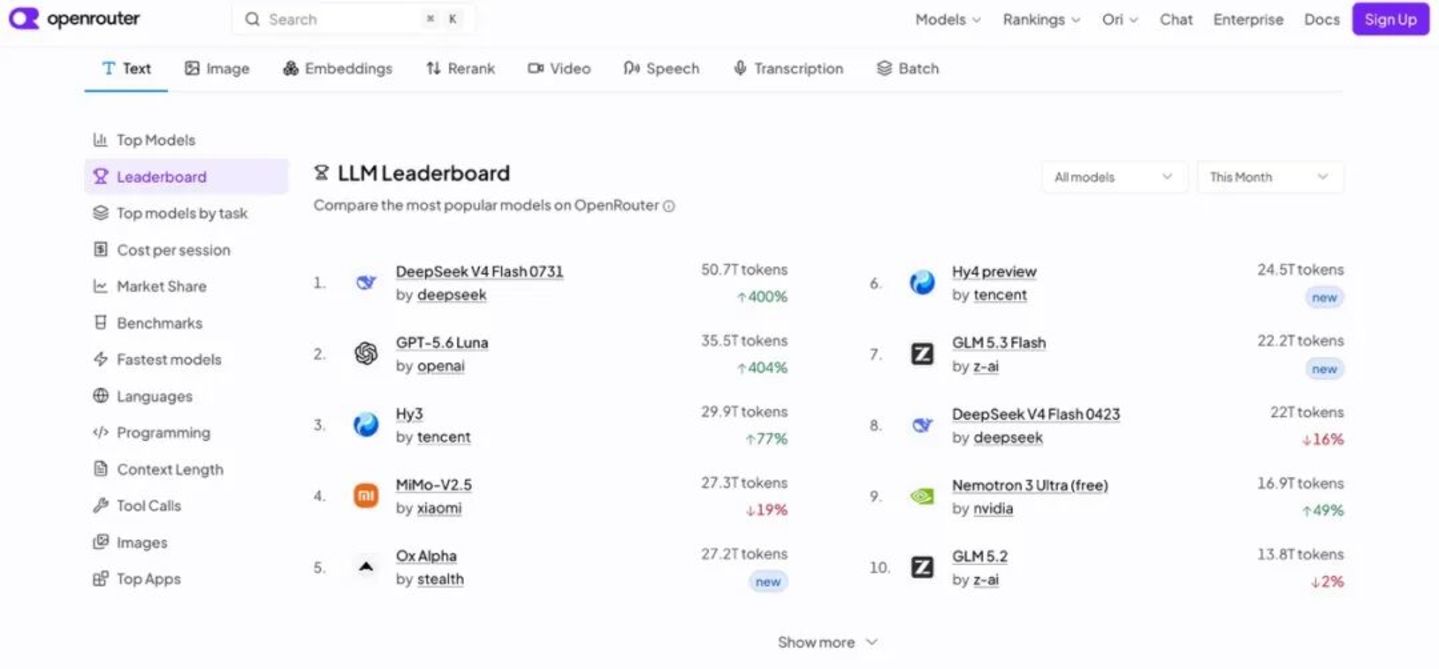Click the Tool Calls wrench icon

[100, 505]
